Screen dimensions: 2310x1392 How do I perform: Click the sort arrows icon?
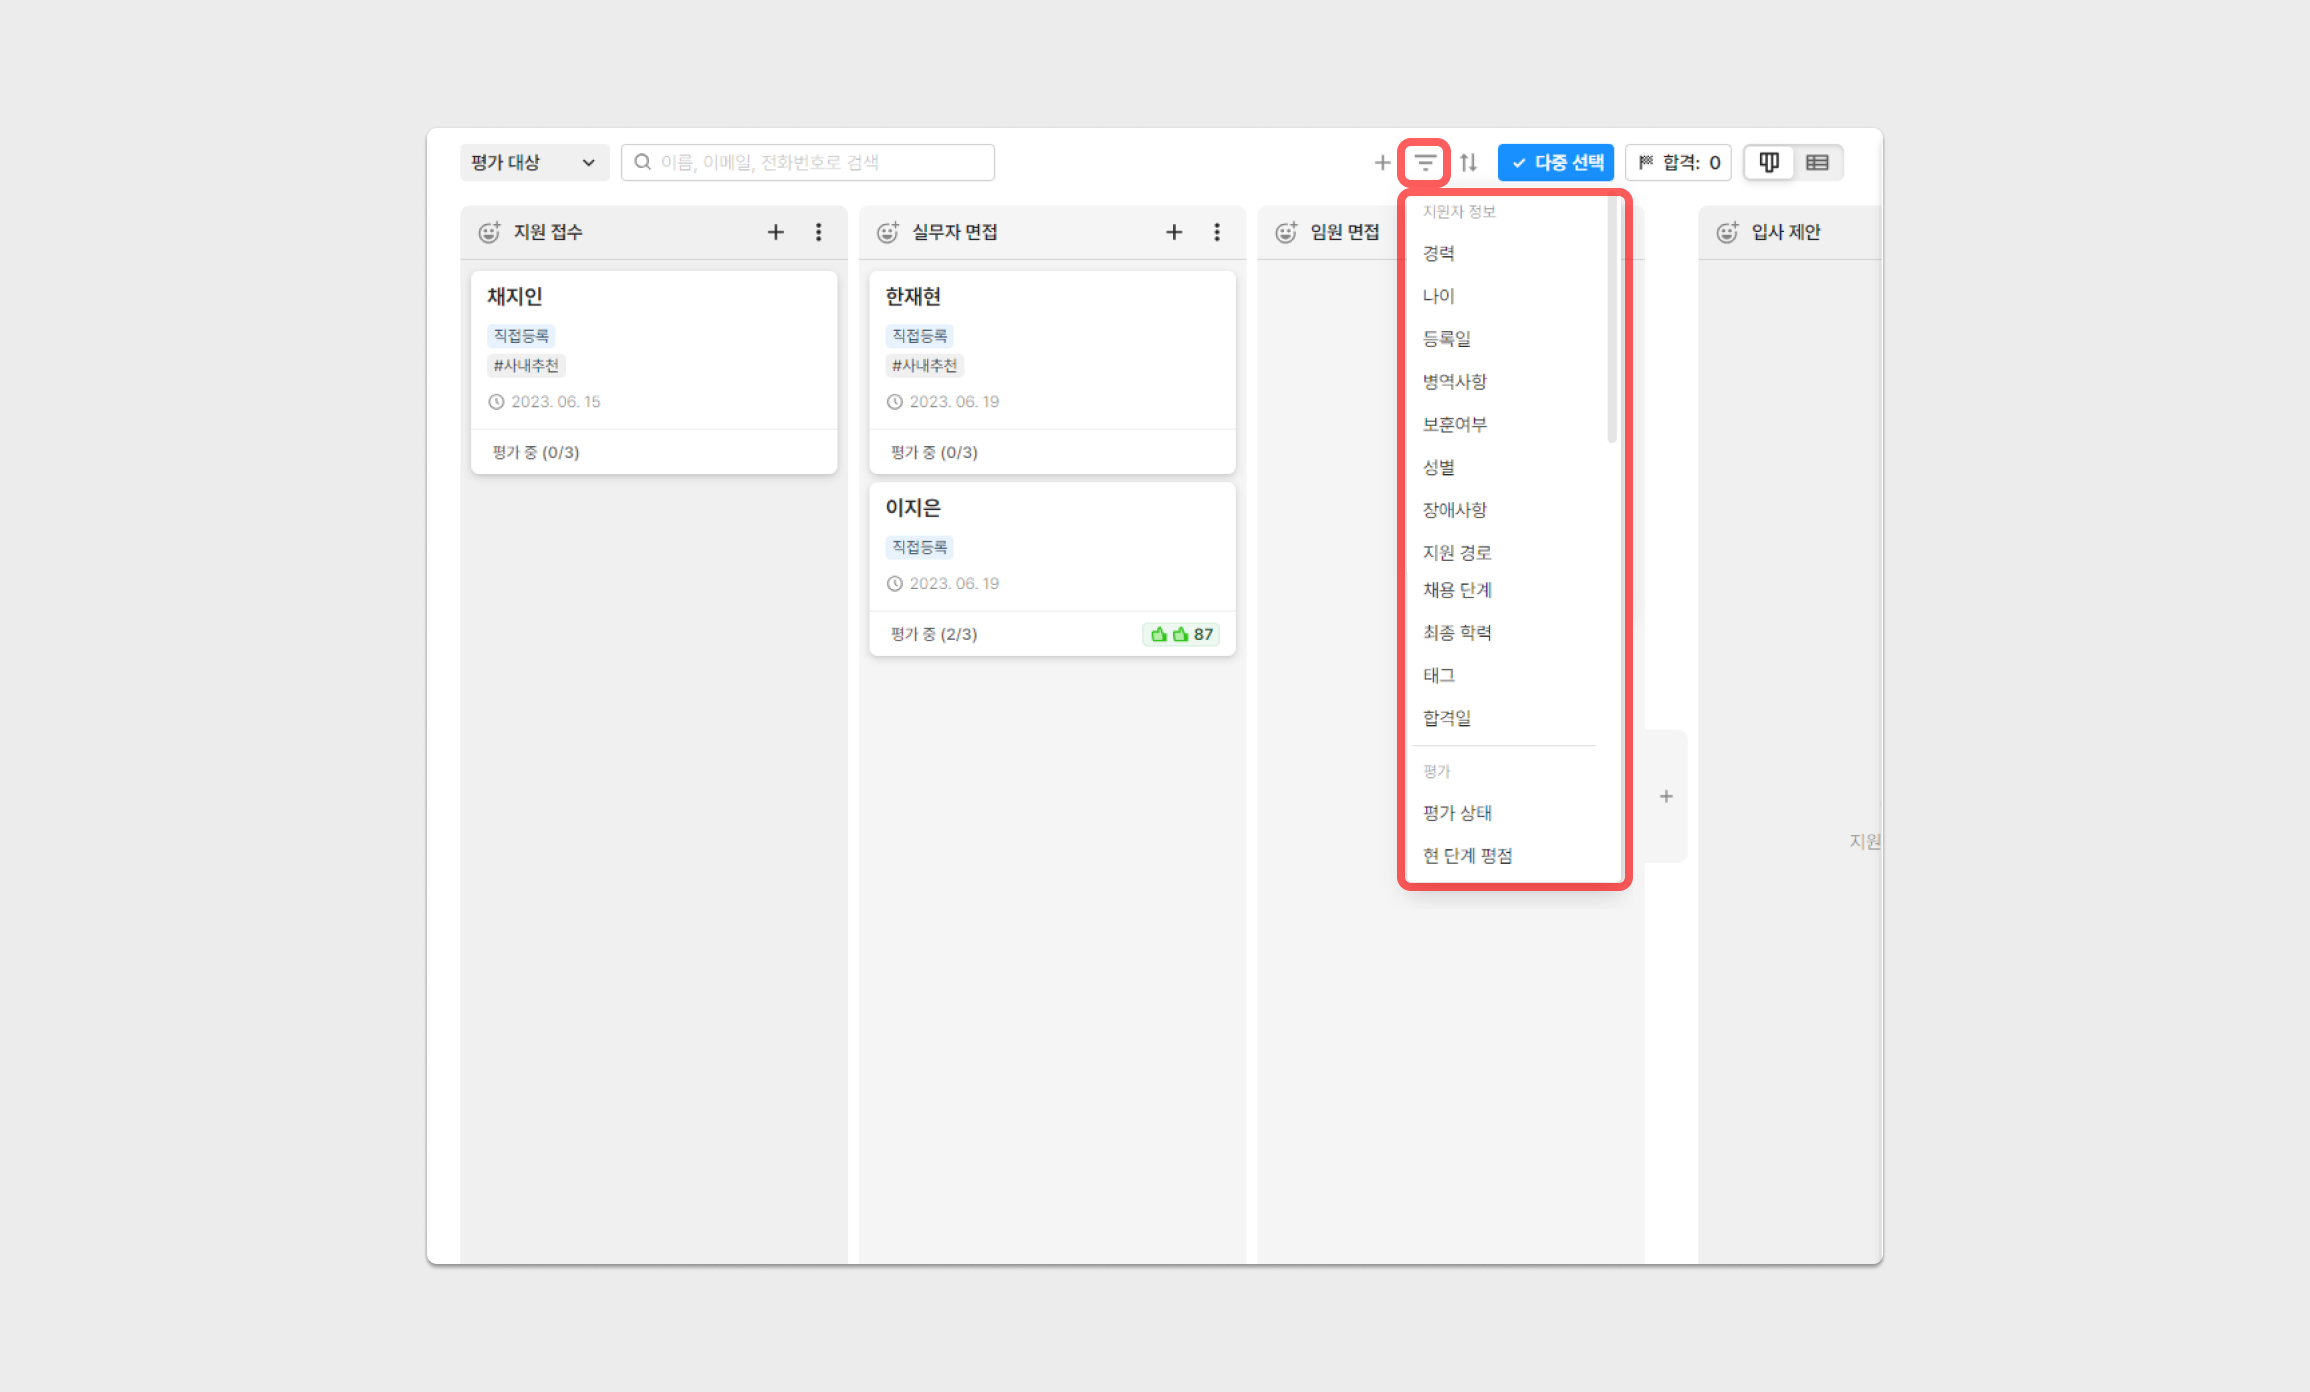point(1468,162)
